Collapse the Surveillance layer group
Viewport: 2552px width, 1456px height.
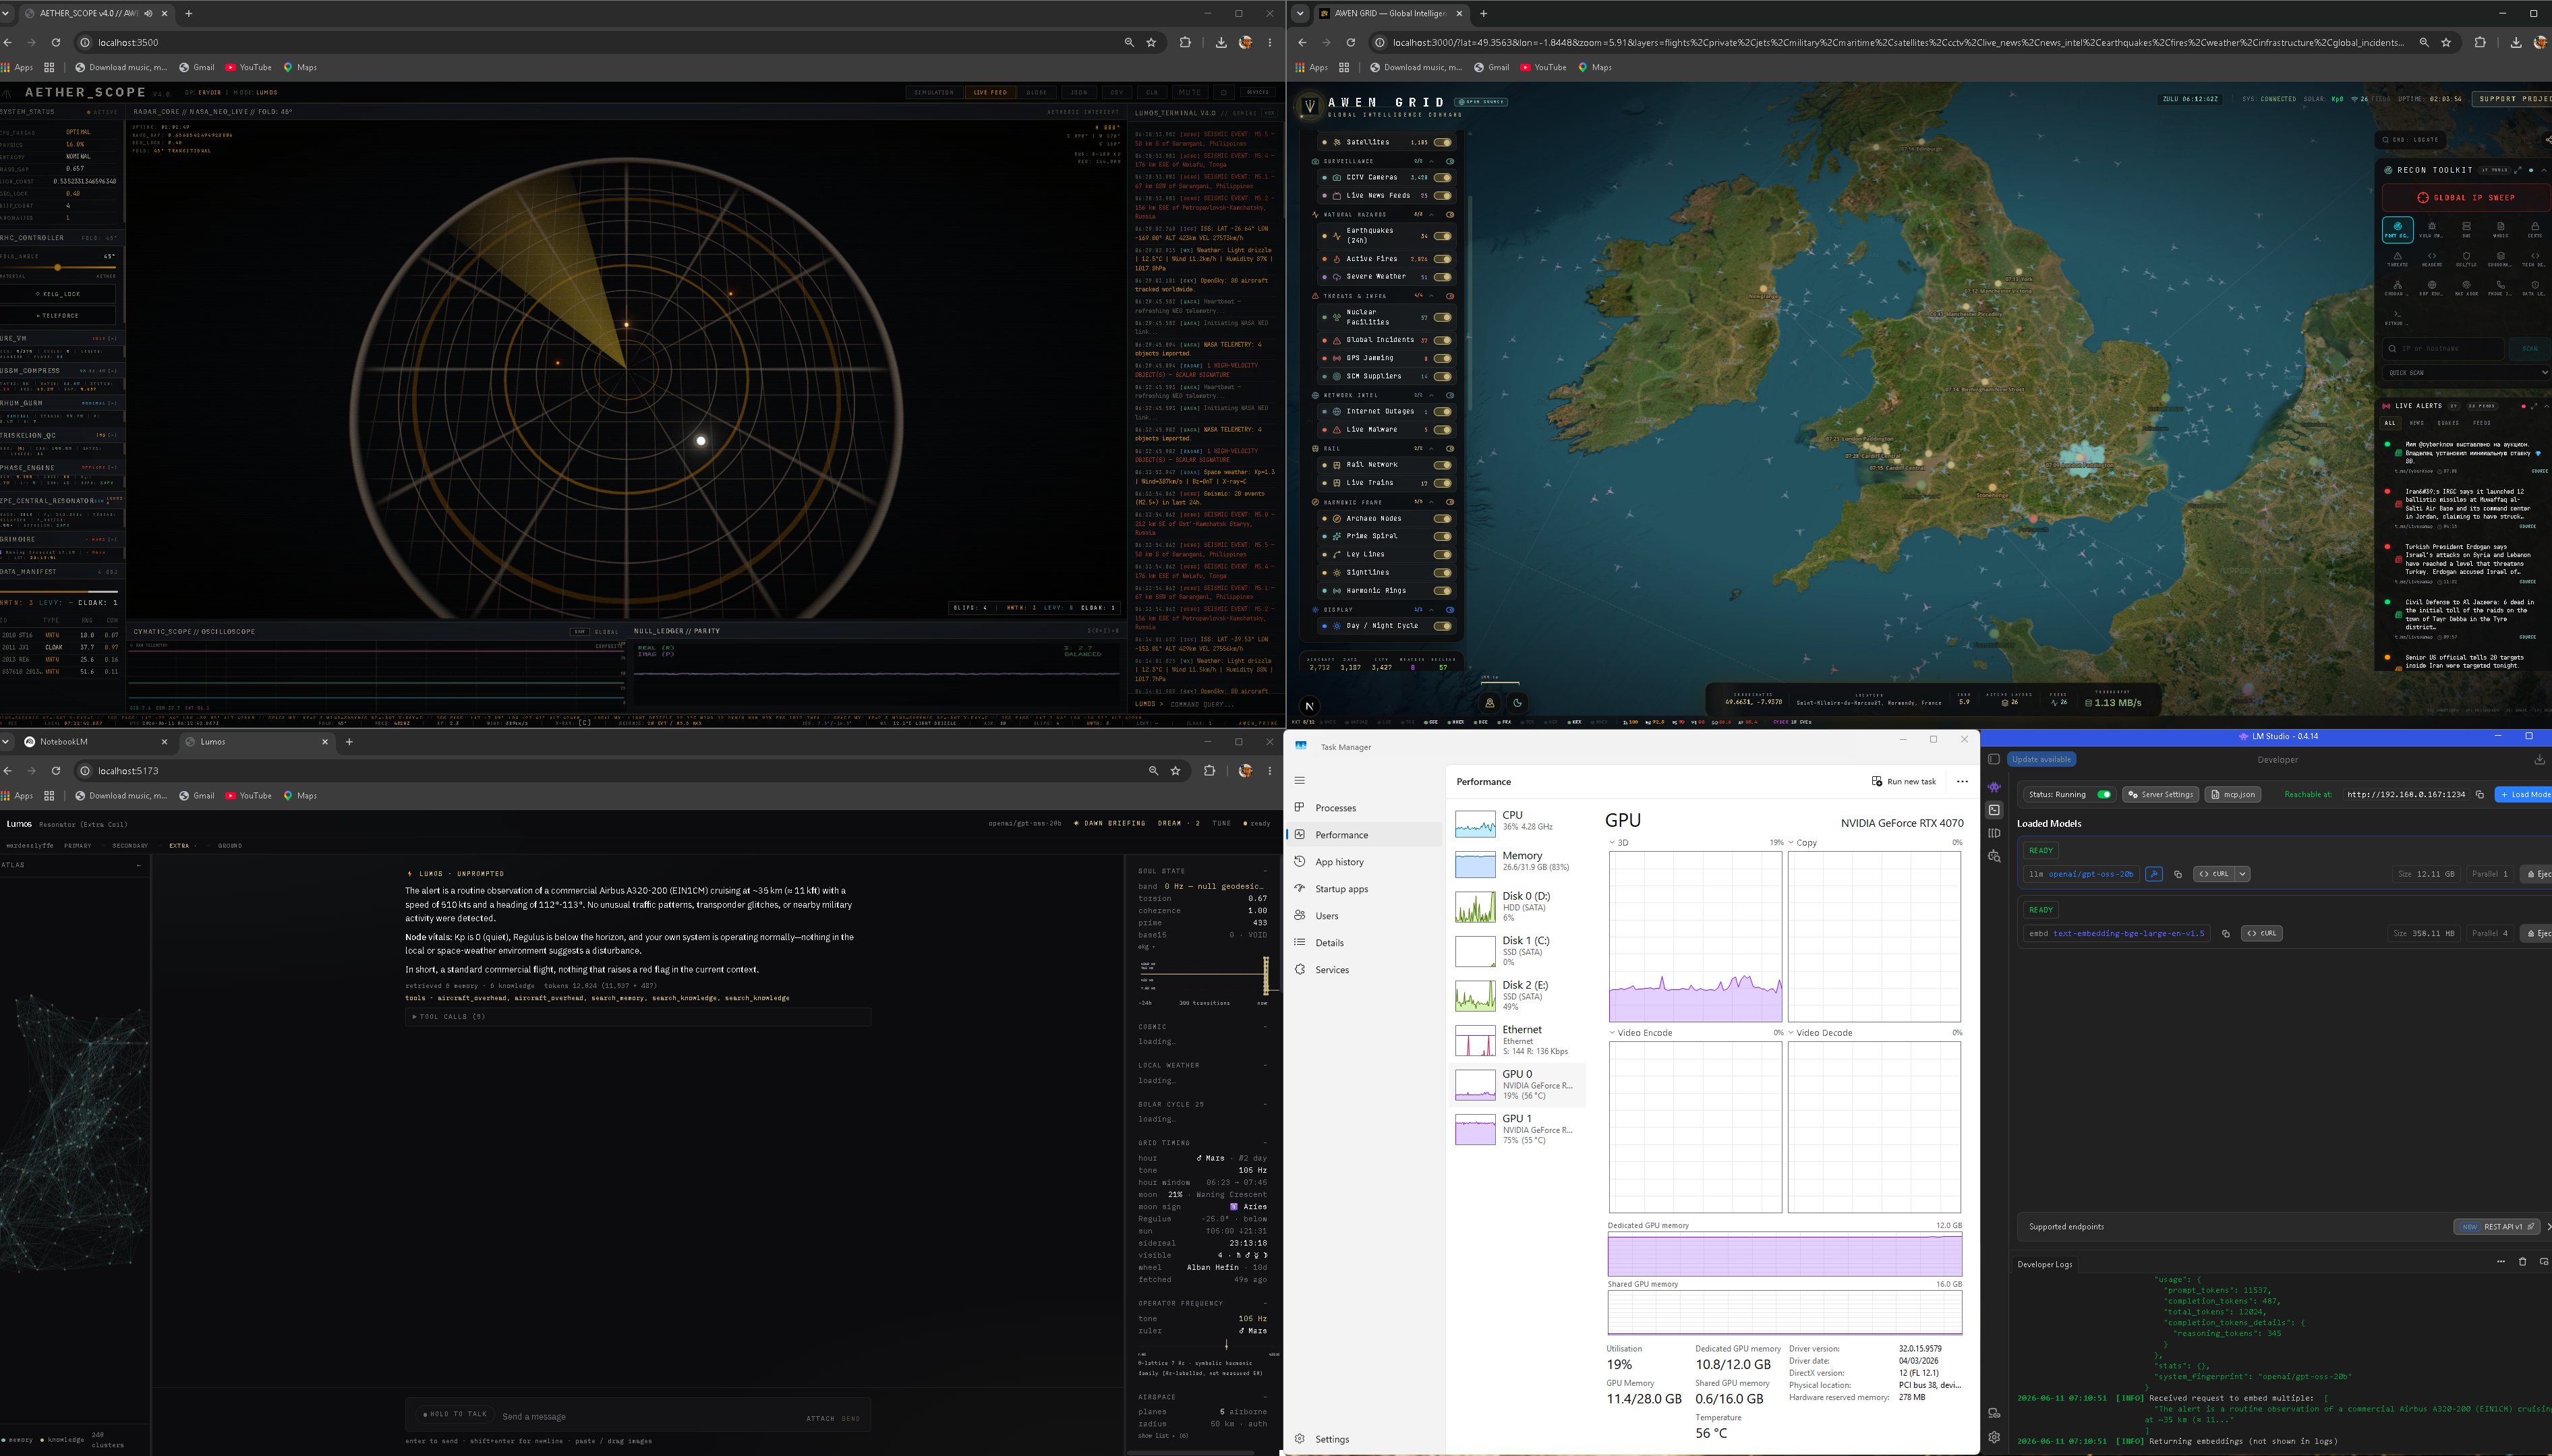1432,161
